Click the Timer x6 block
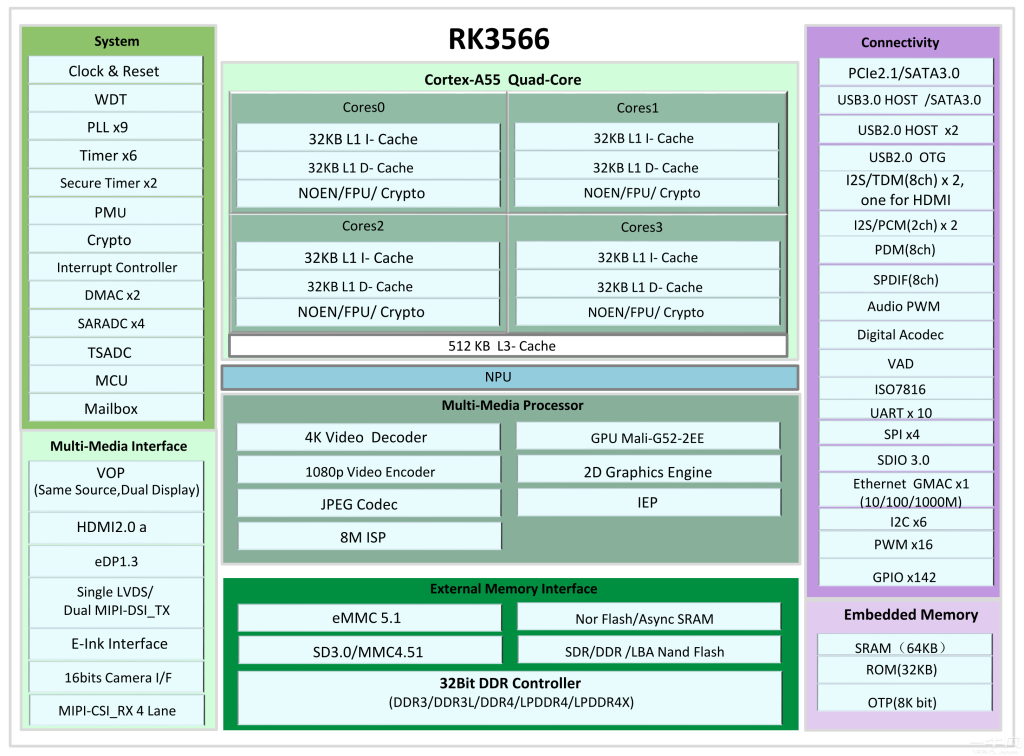 coord(116,155)
